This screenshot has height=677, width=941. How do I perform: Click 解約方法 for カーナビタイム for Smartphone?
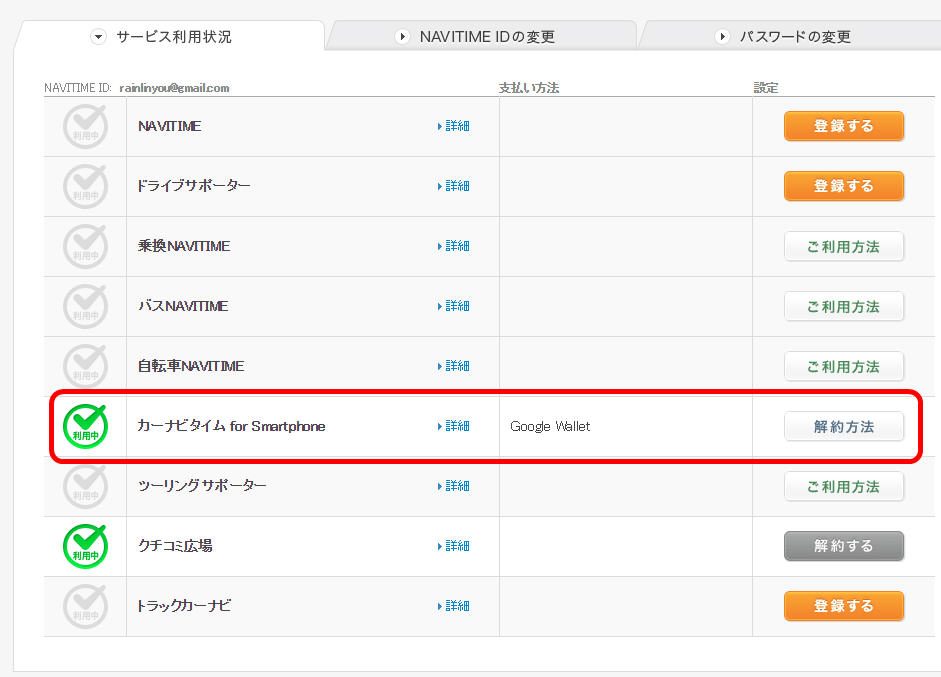click(843, 427)
